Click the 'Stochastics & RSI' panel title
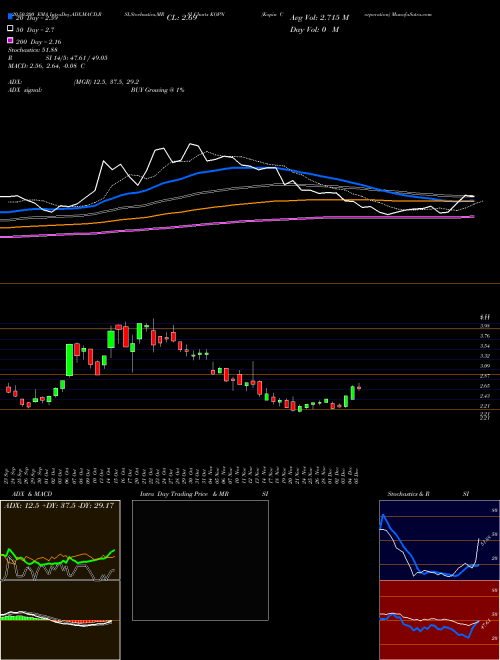Screen dimensions: 500x660 click(428, 494)
